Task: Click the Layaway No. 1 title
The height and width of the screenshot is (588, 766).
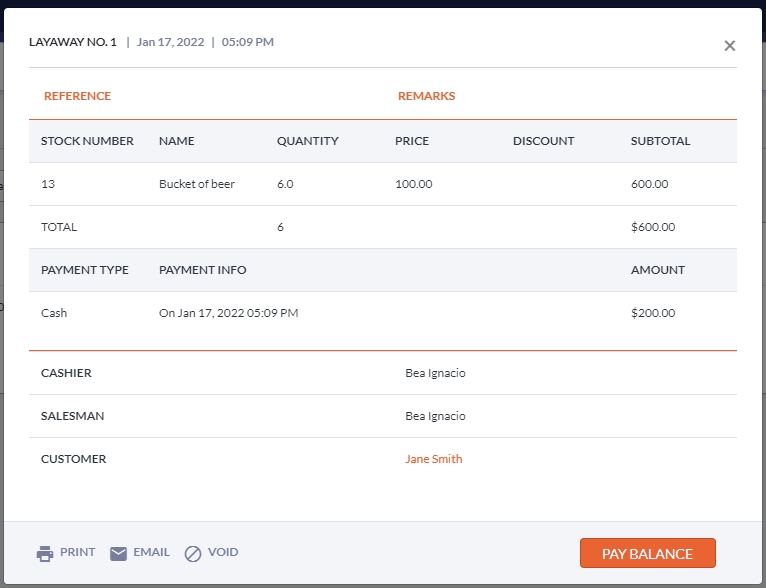Action: 72,42
